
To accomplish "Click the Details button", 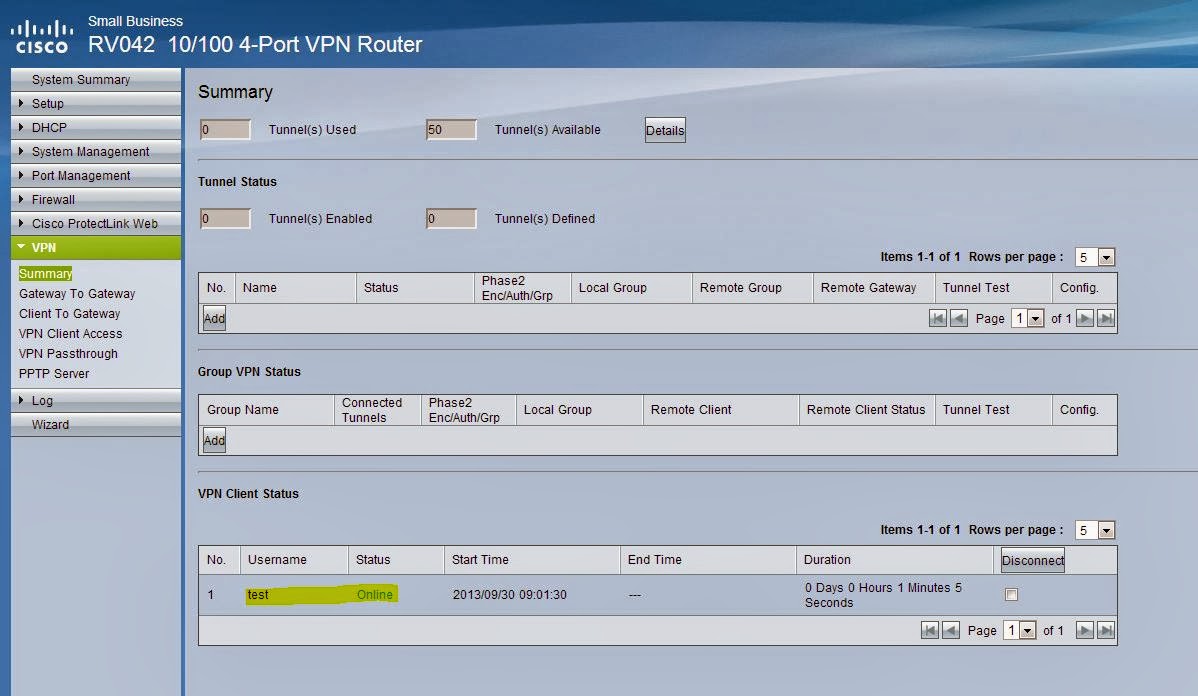I will pos(665,130).
